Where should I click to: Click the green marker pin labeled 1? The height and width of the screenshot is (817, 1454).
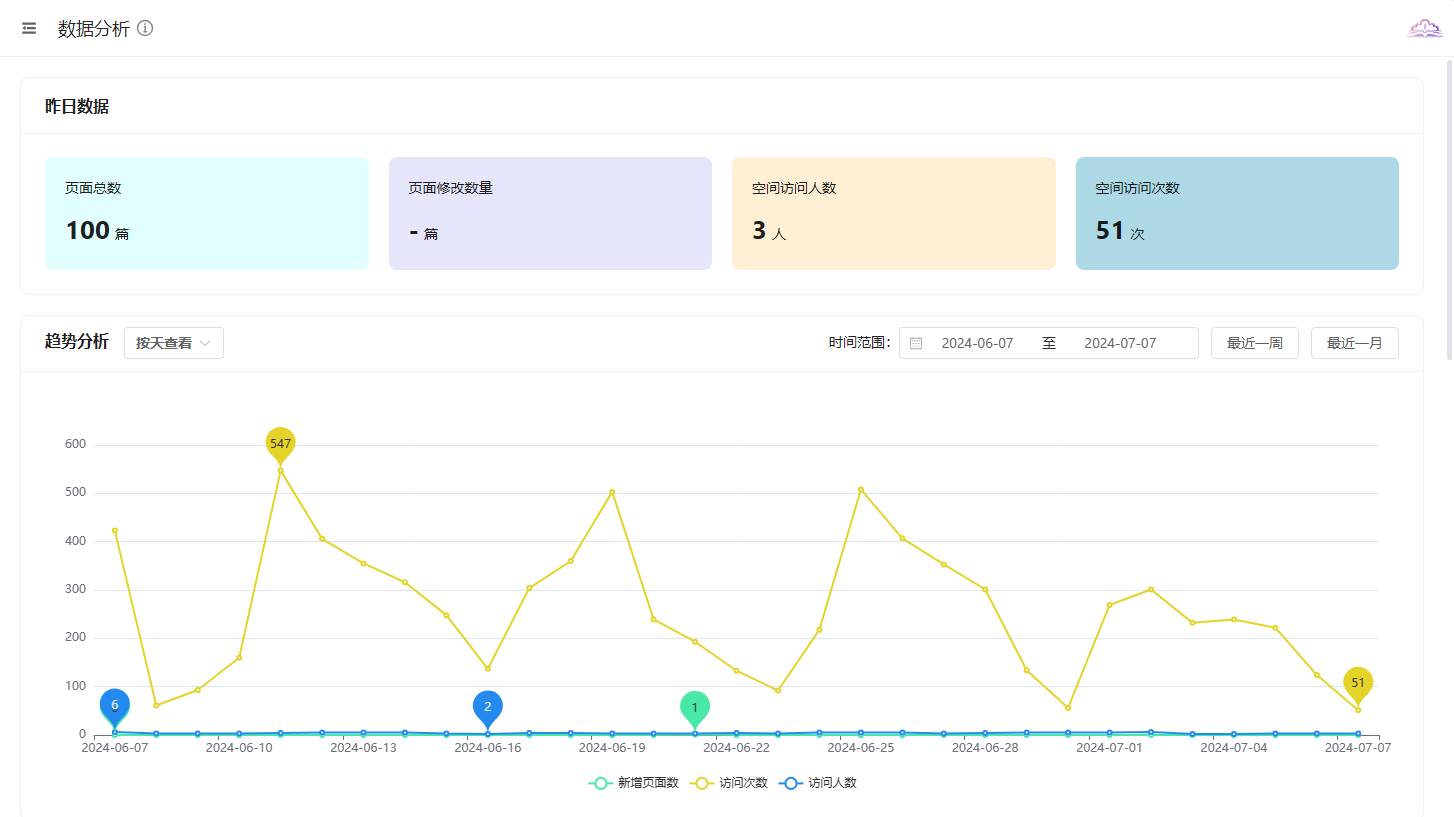[x=695, y=710]
